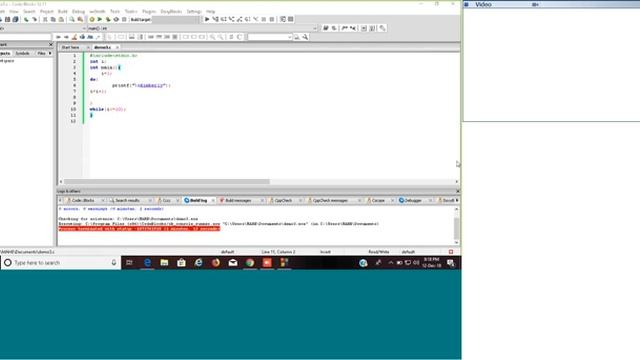Switch to the Start here tab
640x360 pixels.
71,47
